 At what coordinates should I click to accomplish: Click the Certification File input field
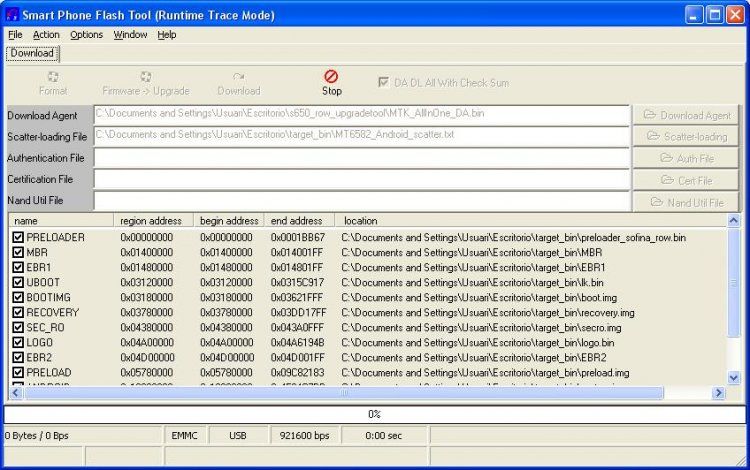click(x=362, y=179)
